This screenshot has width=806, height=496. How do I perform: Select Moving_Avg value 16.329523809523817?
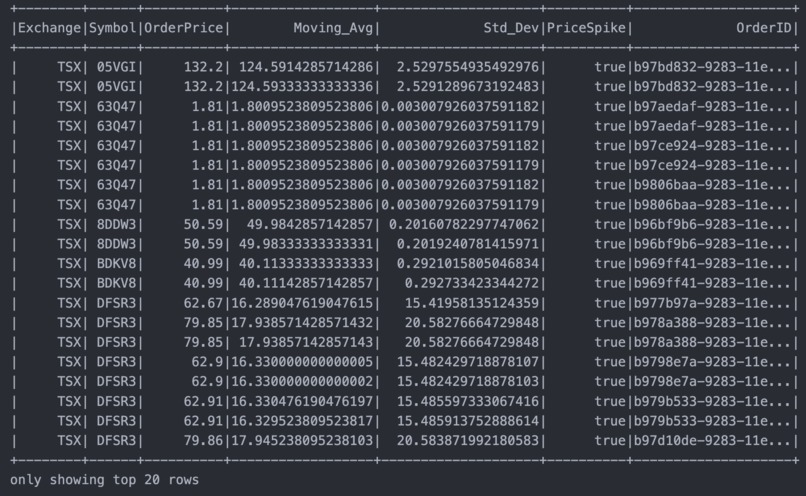302,421
